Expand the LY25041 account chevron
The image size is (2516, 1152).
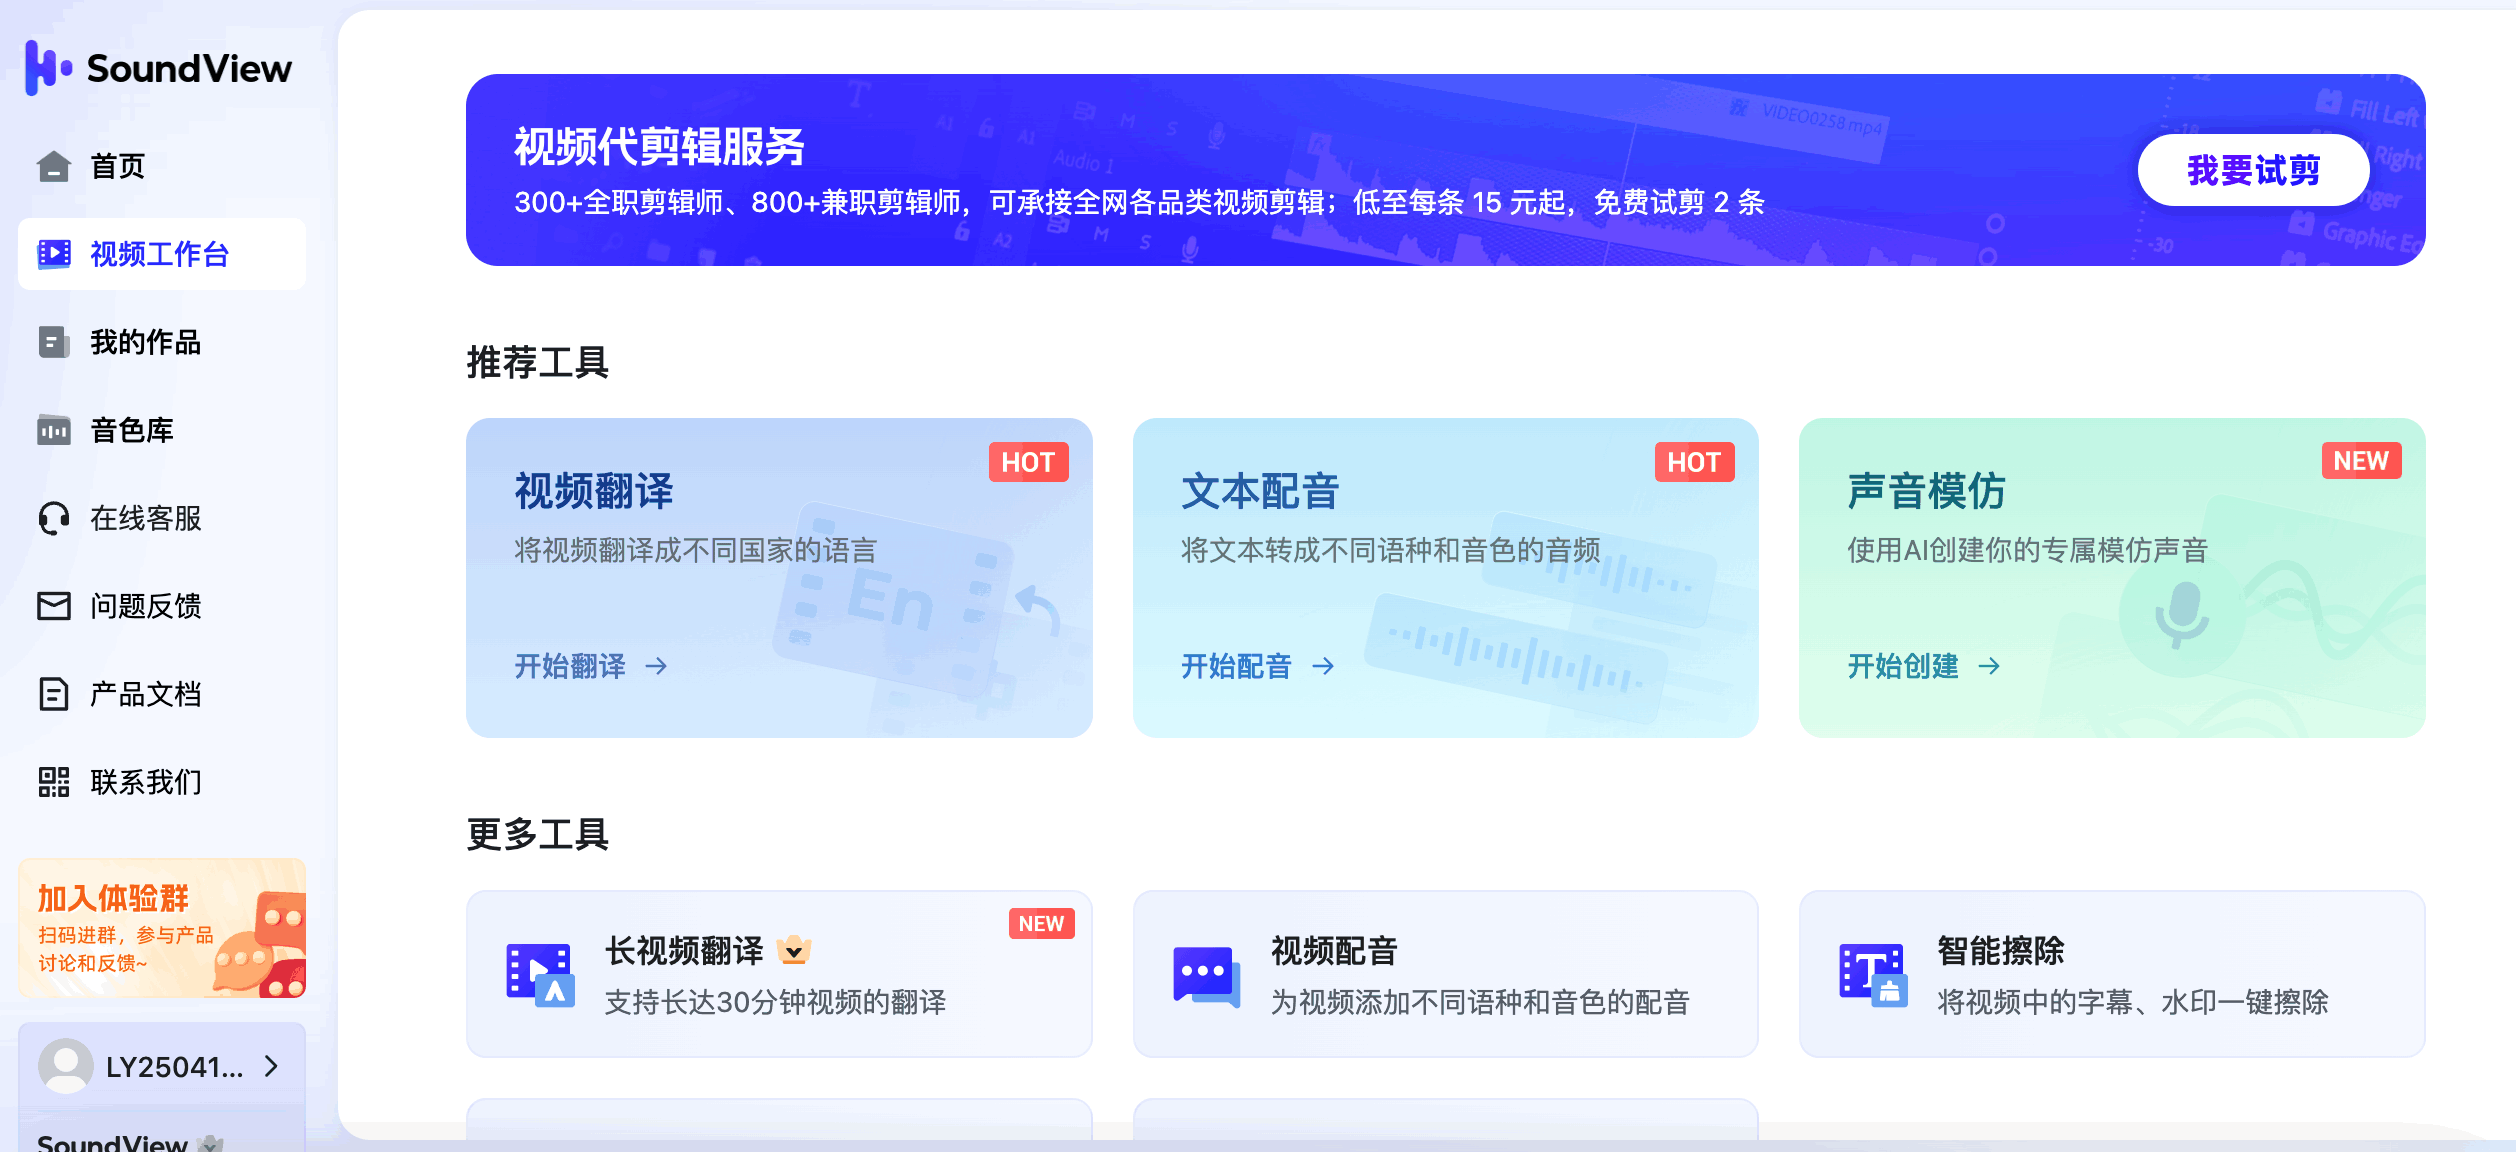(x=271, y=1066)
